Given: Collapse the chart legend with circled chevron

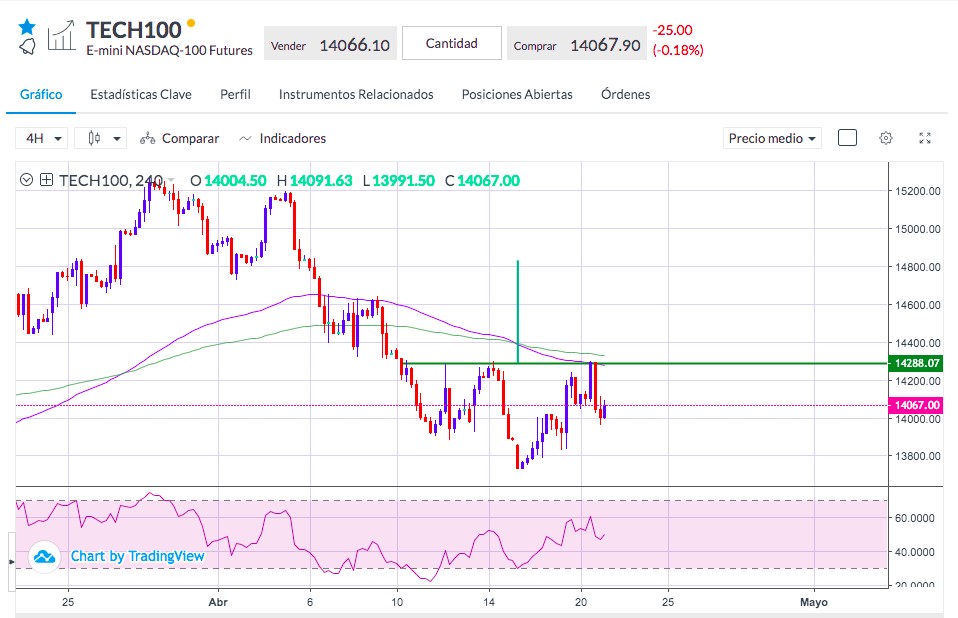Looking at the screenshot, I should 26,180.
